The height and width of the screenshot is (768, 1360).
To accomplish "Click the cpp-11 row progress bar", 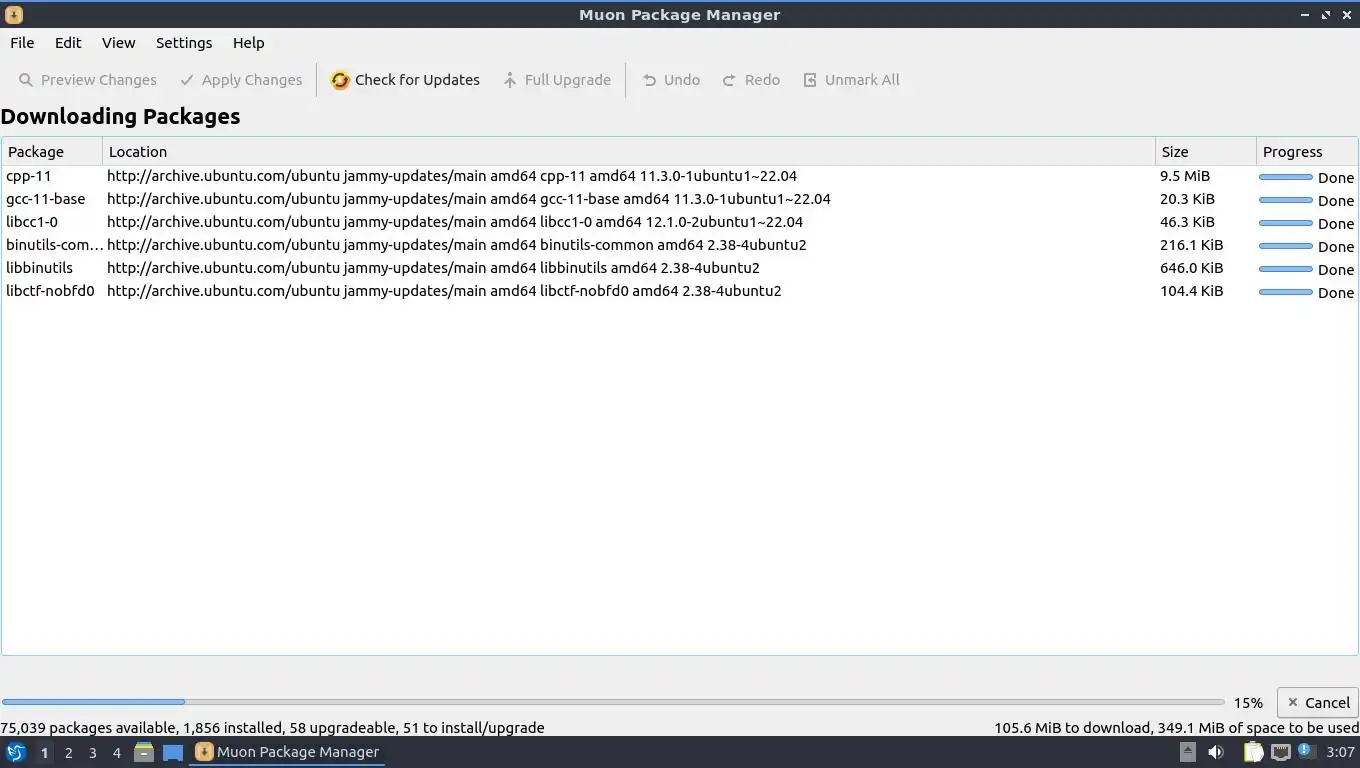I will (x=1286, y=177).
